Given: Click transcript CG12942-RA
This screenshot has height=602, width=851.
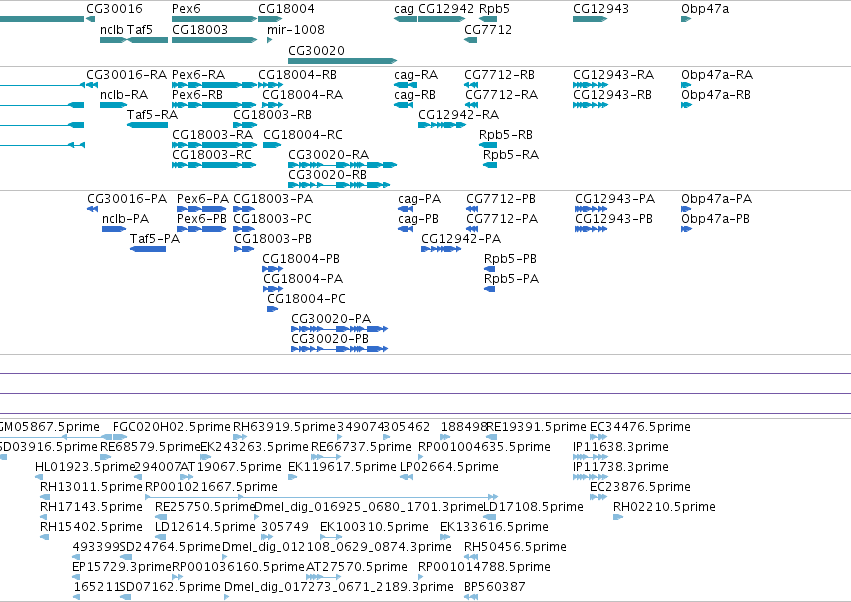Looking at the screenshot, I should pos(459,115).
